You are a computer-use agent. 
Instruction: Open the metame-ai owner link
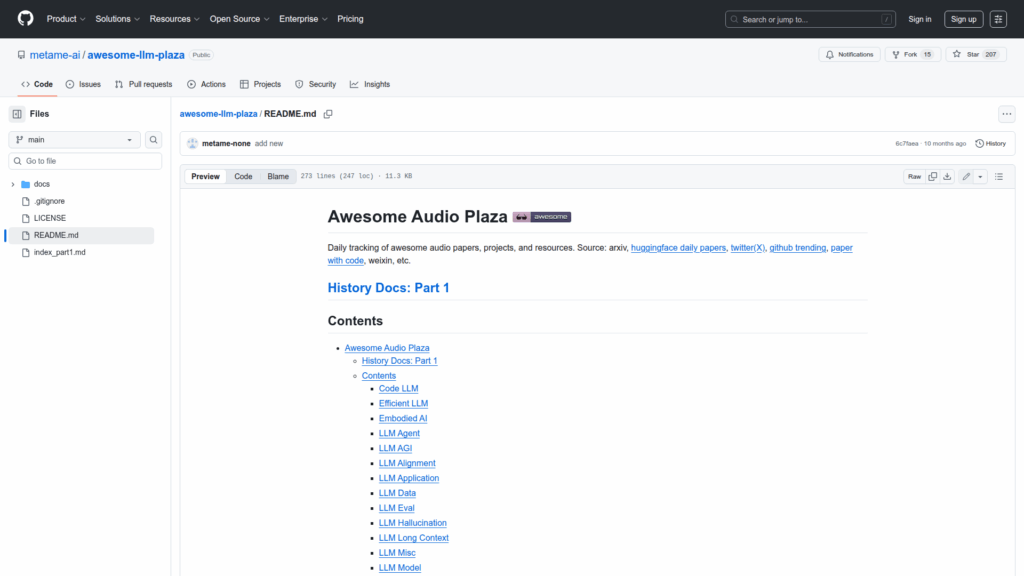click(x=55, y=55)
